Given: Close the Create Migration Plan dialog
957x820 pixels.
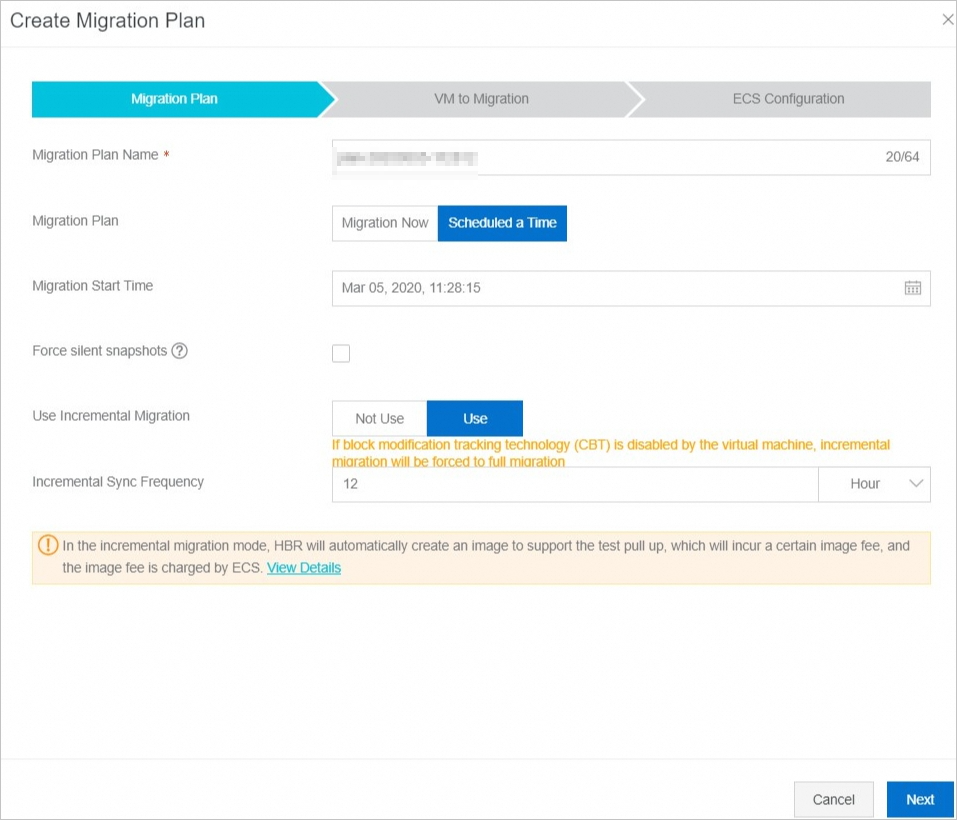Looking at the screenshot, I should [x=948, y=19].
